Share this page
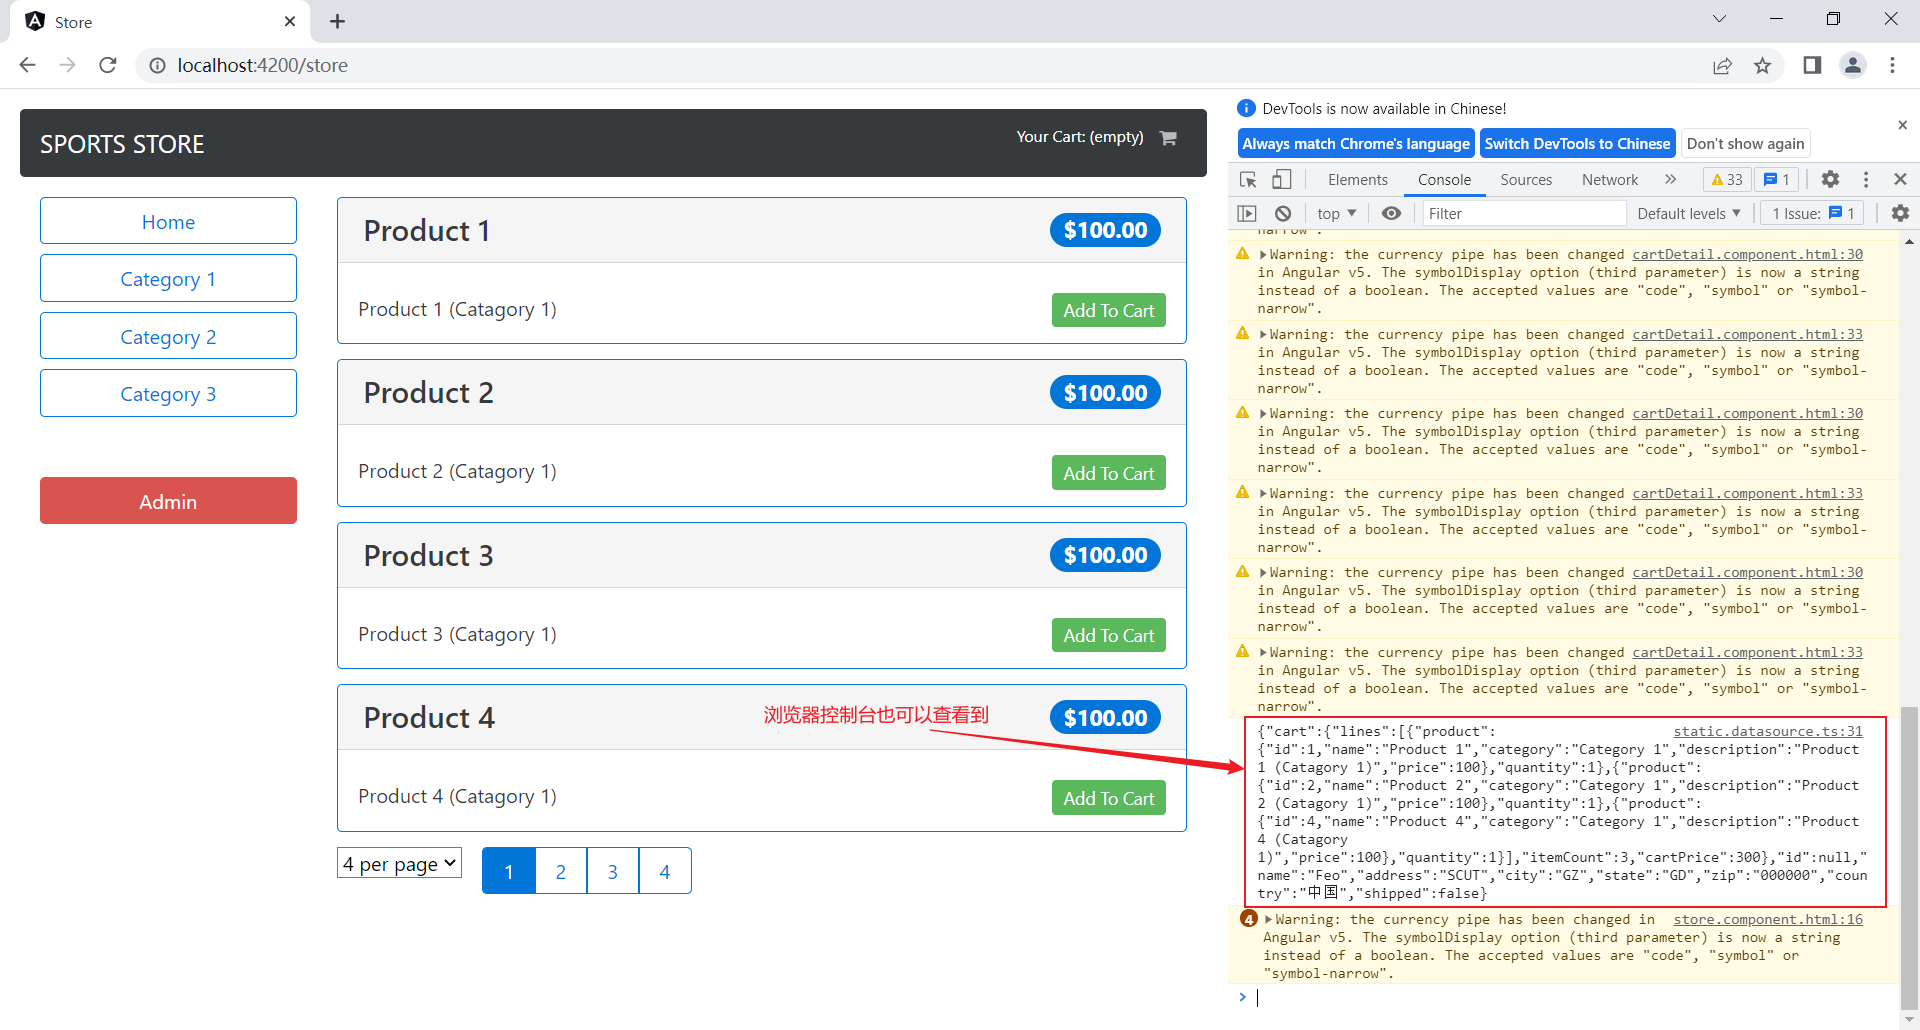1920x1030 pixels. [1722, 65]
